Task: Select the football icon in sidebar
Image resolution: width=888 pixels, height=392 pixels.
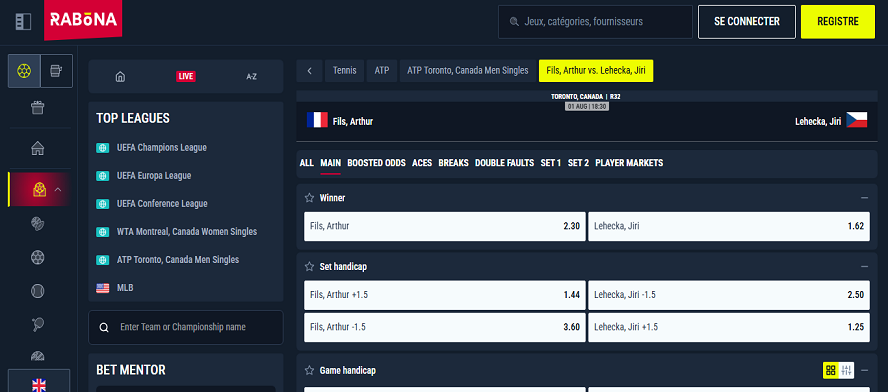Action: pyautogui.click(x=37, y=258)
